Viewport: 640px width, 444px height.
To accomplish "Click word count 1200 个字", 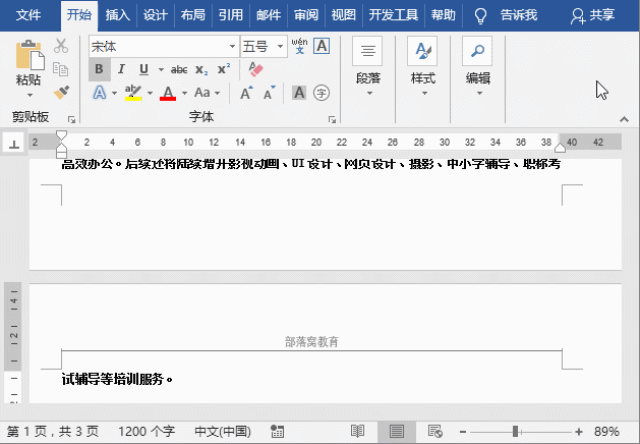I will 146,431.
